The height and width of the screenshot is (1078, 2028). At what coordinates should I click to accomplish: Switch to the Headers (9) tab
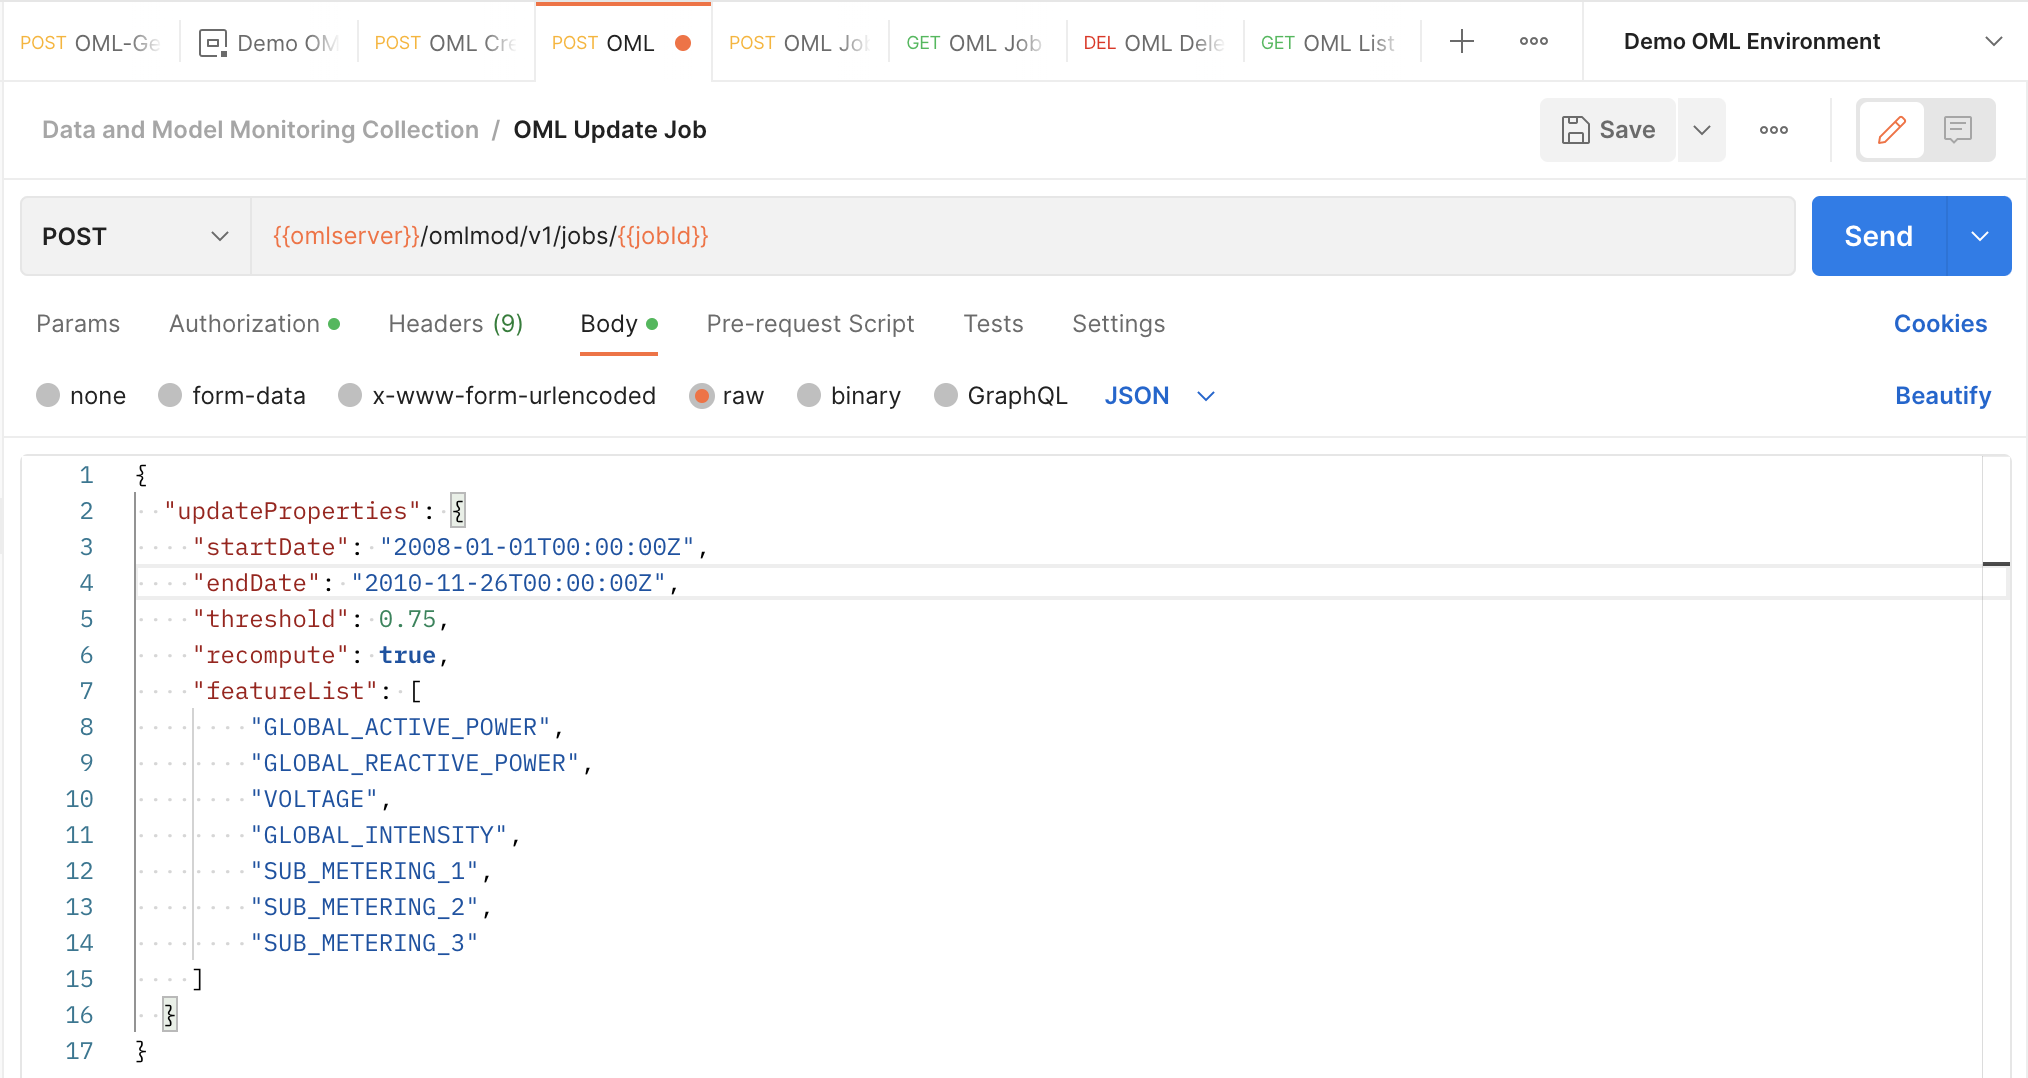click(x=455, y=324)
